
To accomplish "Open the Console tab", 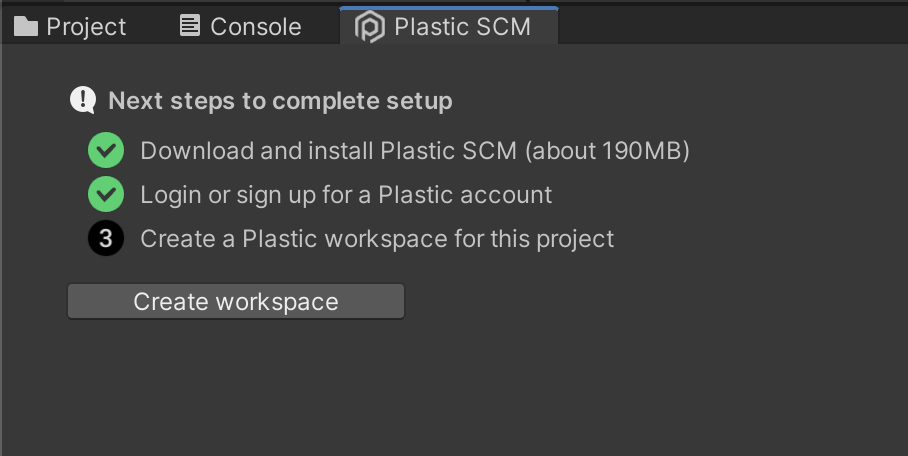I will coord(255,27).
